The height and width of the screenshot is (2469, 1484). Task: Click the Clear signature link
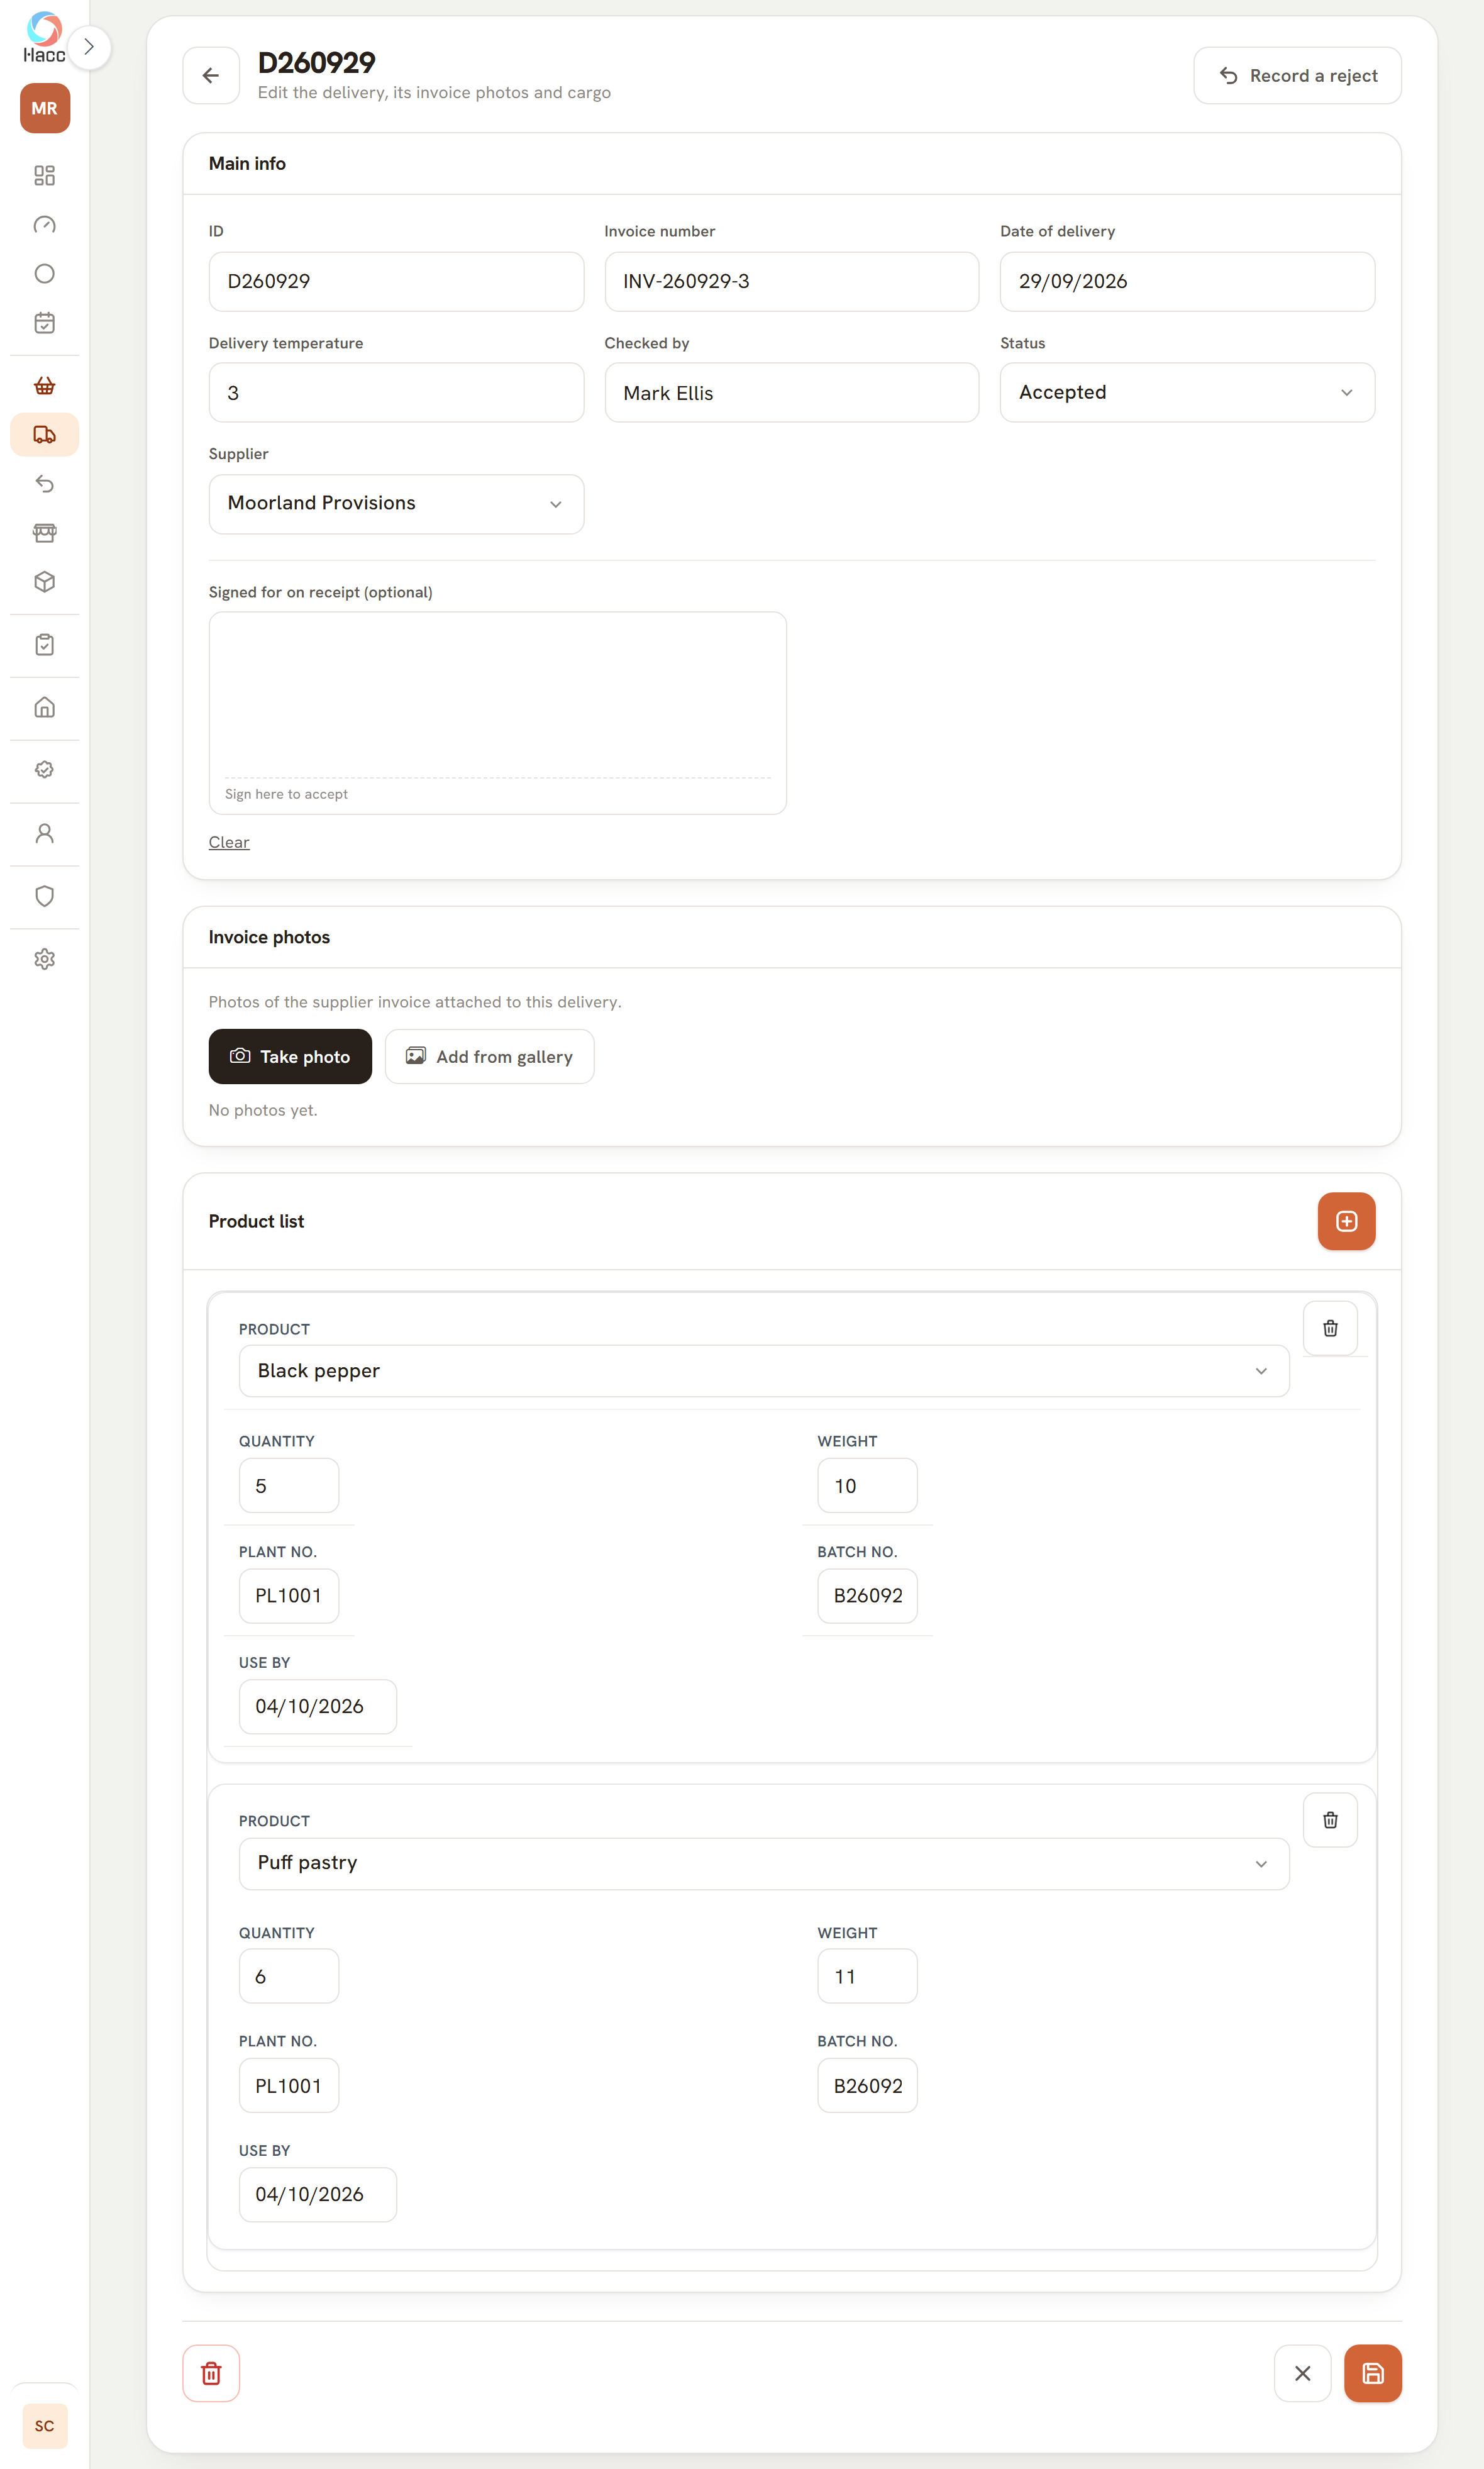pos(229,842)
